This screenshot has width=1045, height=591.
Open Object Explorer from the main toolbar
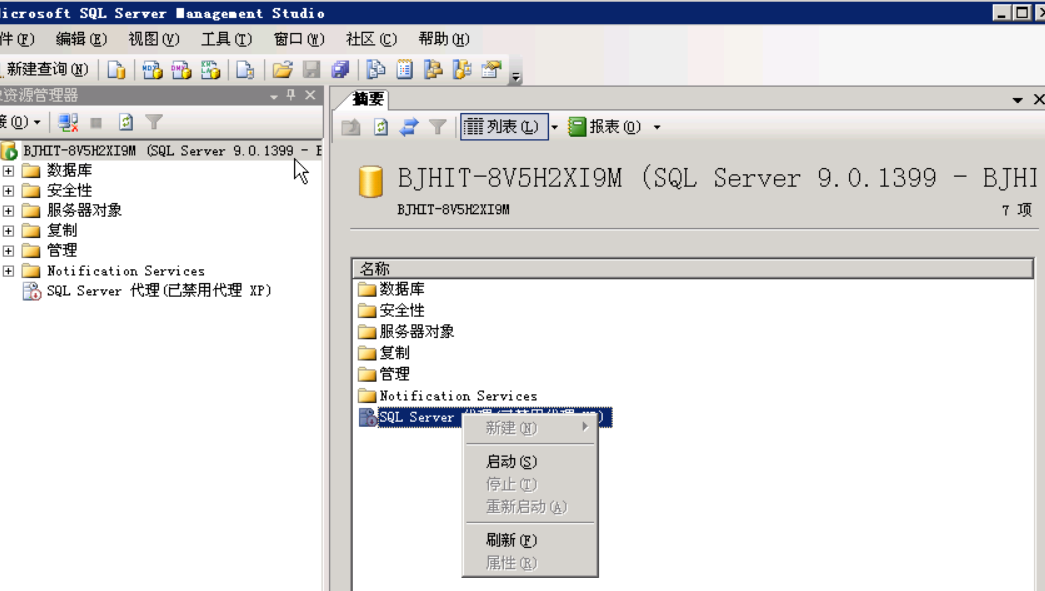(x=433, y=69)
